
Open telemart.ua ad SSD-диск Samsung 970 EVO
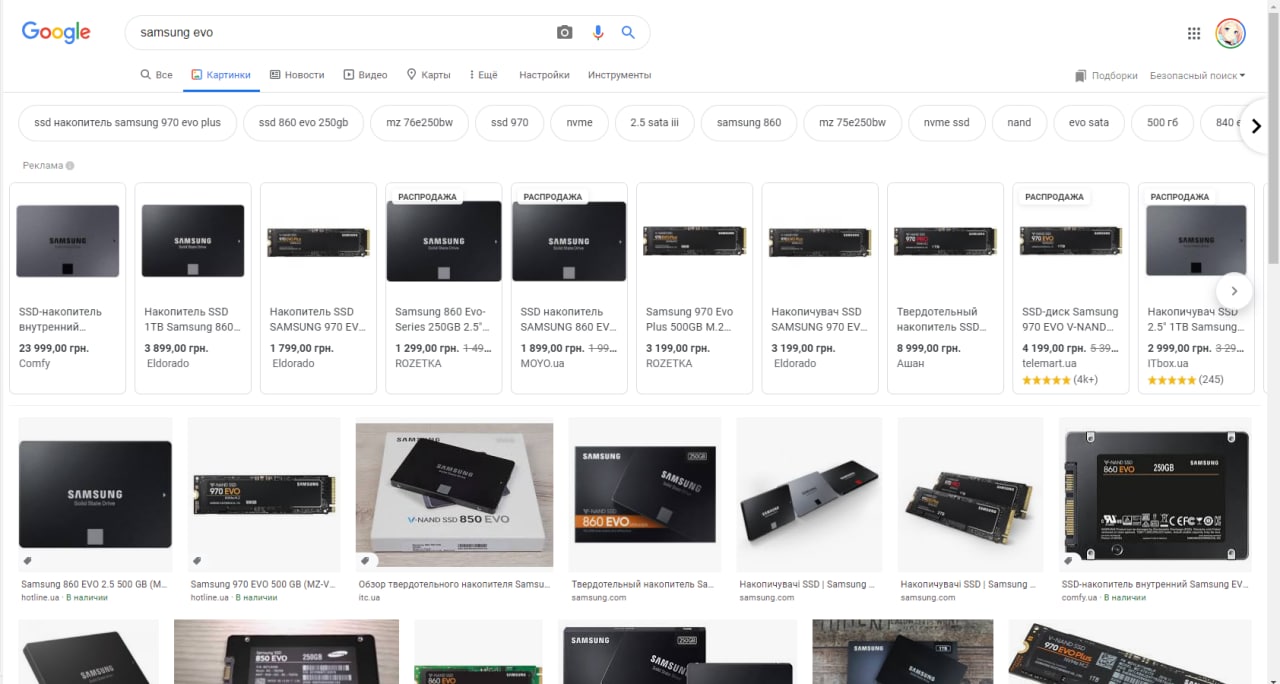[x=1071, y=288]
